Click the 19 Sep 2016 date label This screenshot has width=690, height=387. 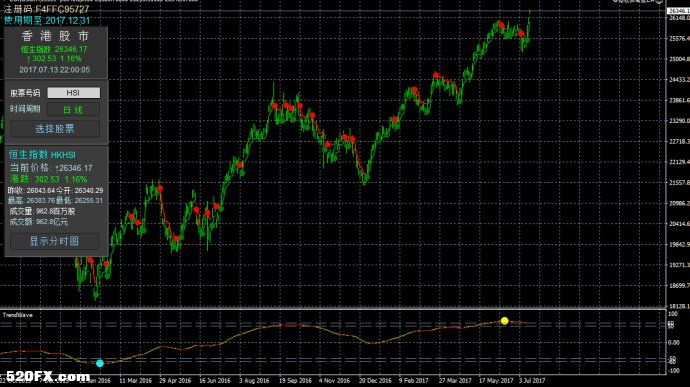[x=295, y=380]
